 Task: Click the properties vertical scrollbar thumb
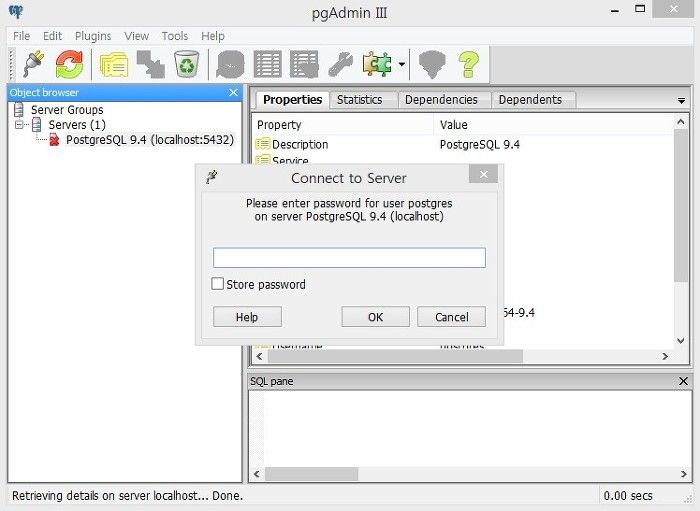pos(681,206)
